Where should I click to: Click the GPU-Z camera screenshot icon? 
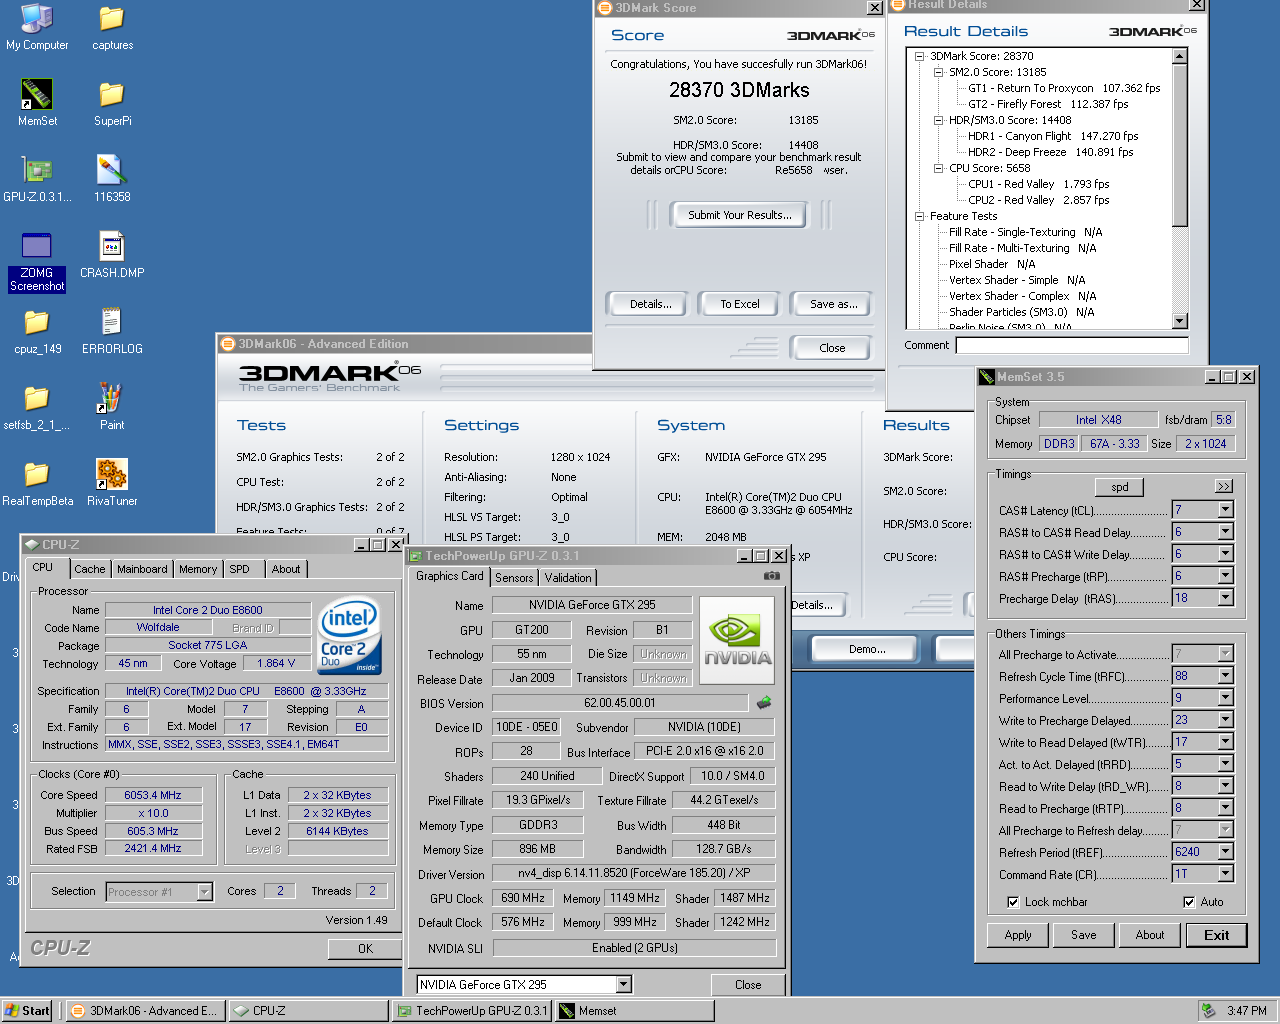click(772, 576)
